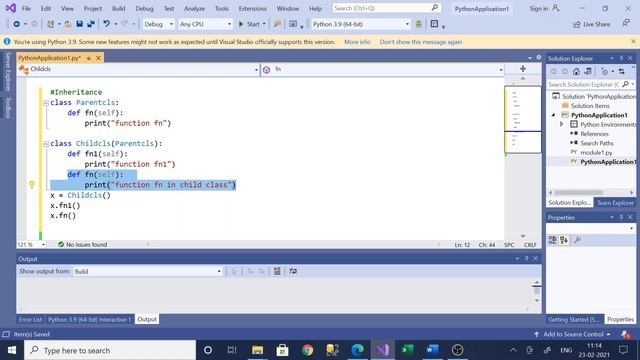Click the Navigate Backward arrow in toolbar
Screen dimensions: 640x360
(x=16, y=24)
